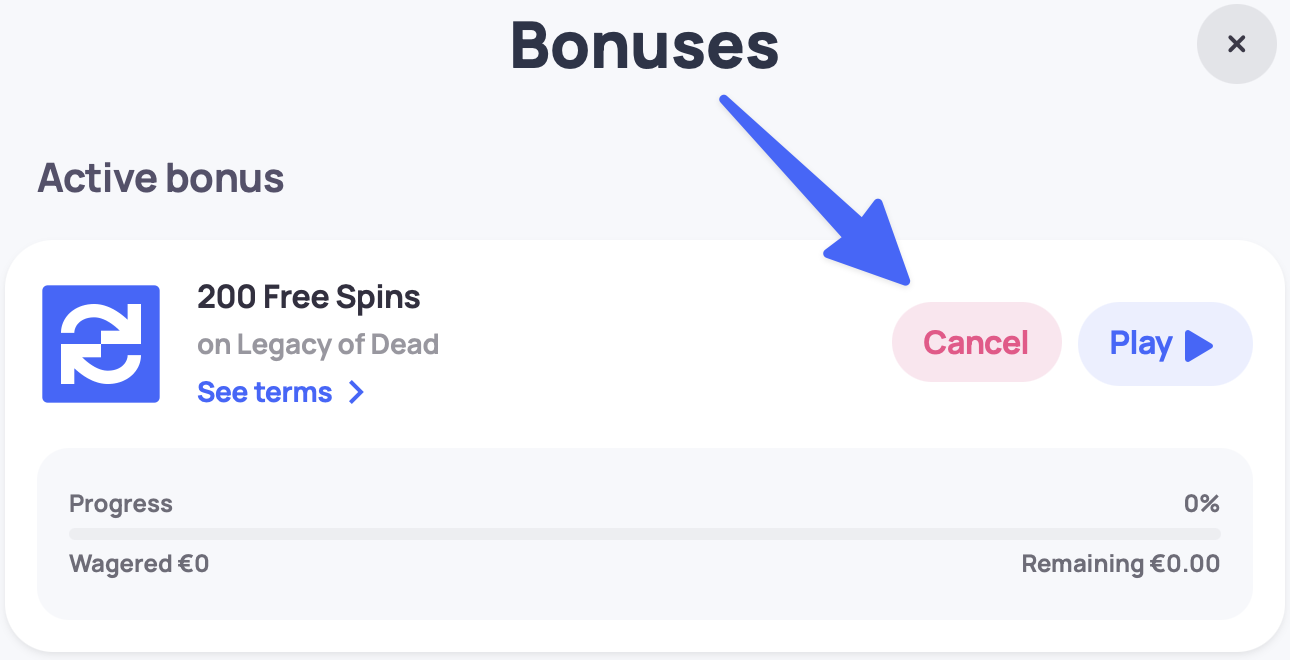Click the Bonuses heading
This screenshot has width=1290, height=660.
pyautogui.click(x=644, y=45)
